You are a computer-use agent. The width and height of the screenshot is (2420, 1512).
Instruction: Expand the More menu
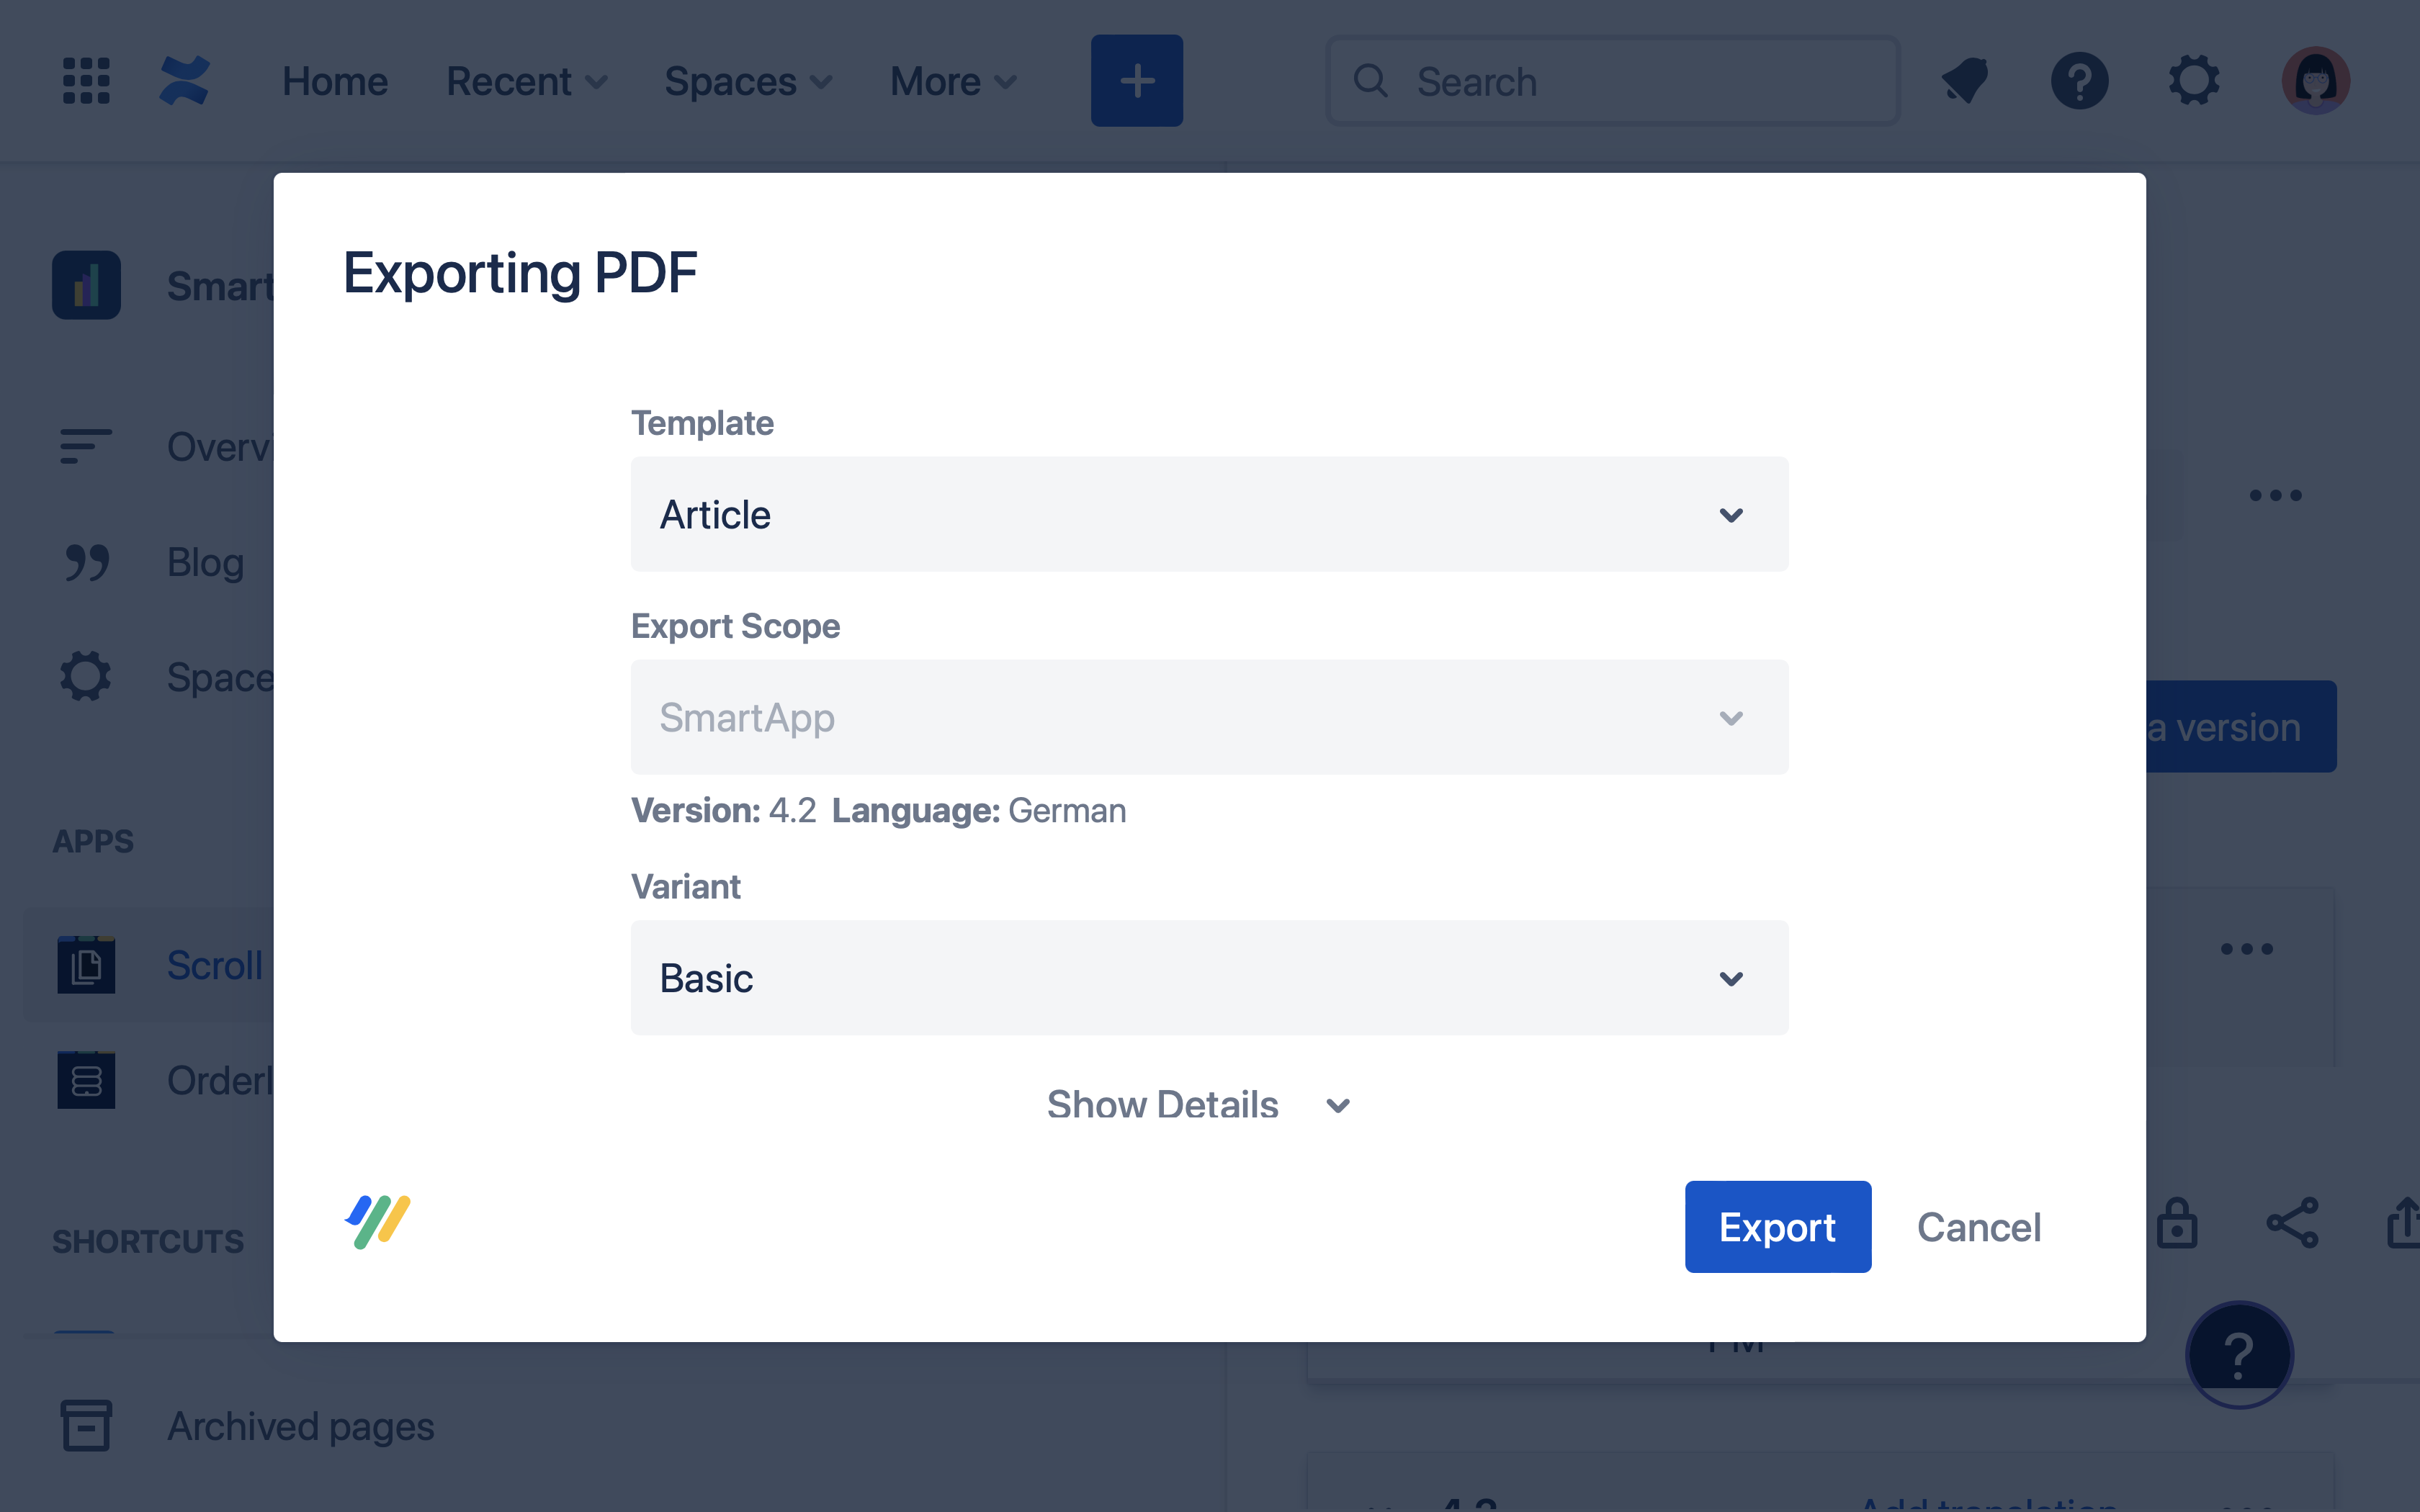953,81
